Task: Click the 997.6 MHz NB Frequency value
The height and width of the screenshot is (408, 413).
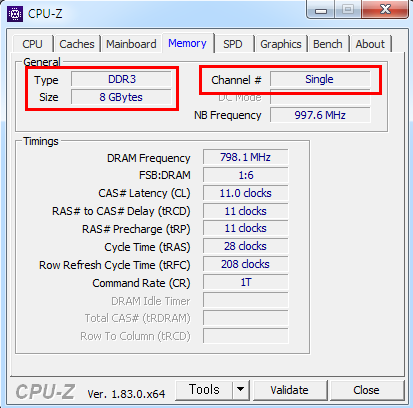Action: point(320,115)
